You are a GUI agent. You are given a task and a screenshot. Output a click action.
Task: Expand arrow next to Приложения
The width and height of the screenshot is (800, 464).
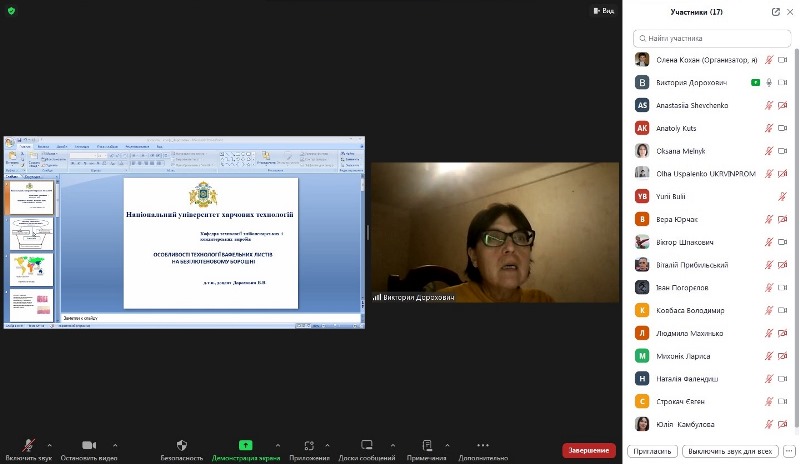(x=327, y=445)
